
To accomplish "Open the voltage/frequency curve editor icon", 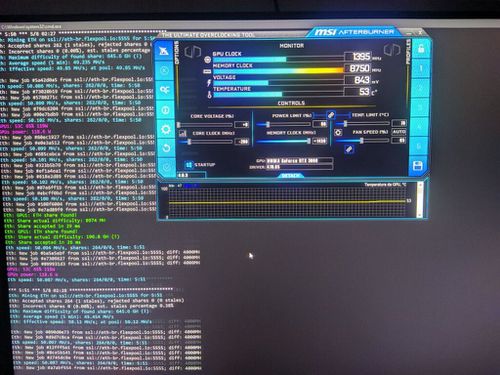I will [x=183, y=133].
